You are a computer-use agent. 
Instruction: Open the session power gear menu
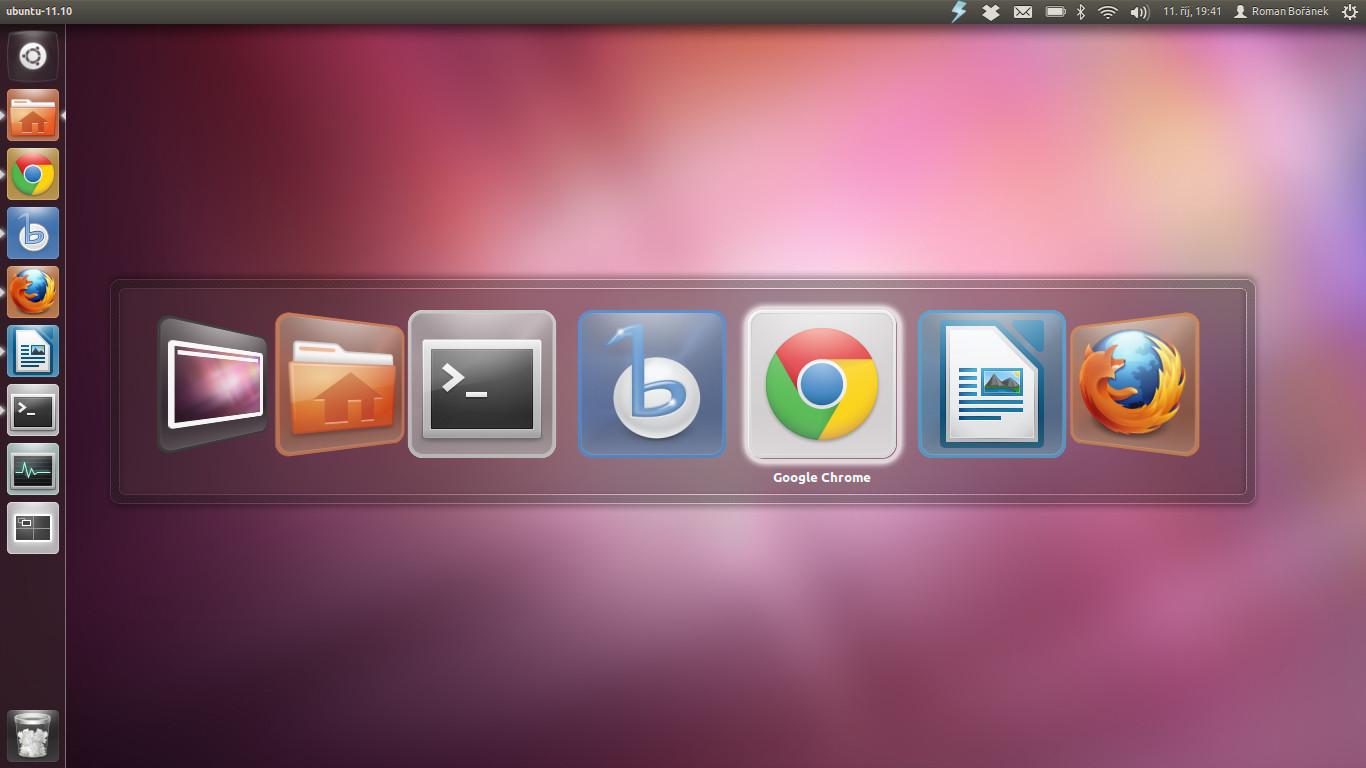click(1350, 12)
